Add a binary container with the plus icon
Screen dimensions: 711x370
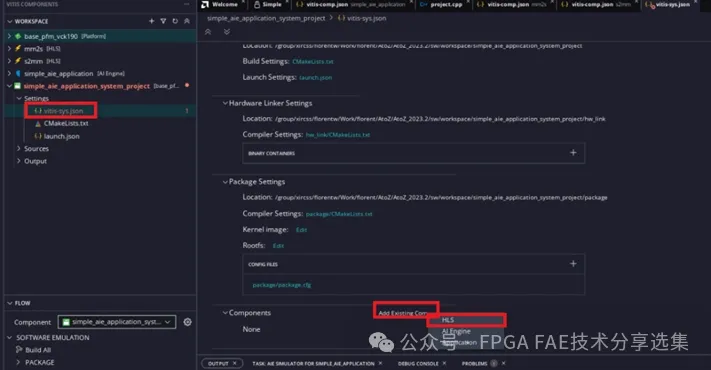tap(573, 153)
